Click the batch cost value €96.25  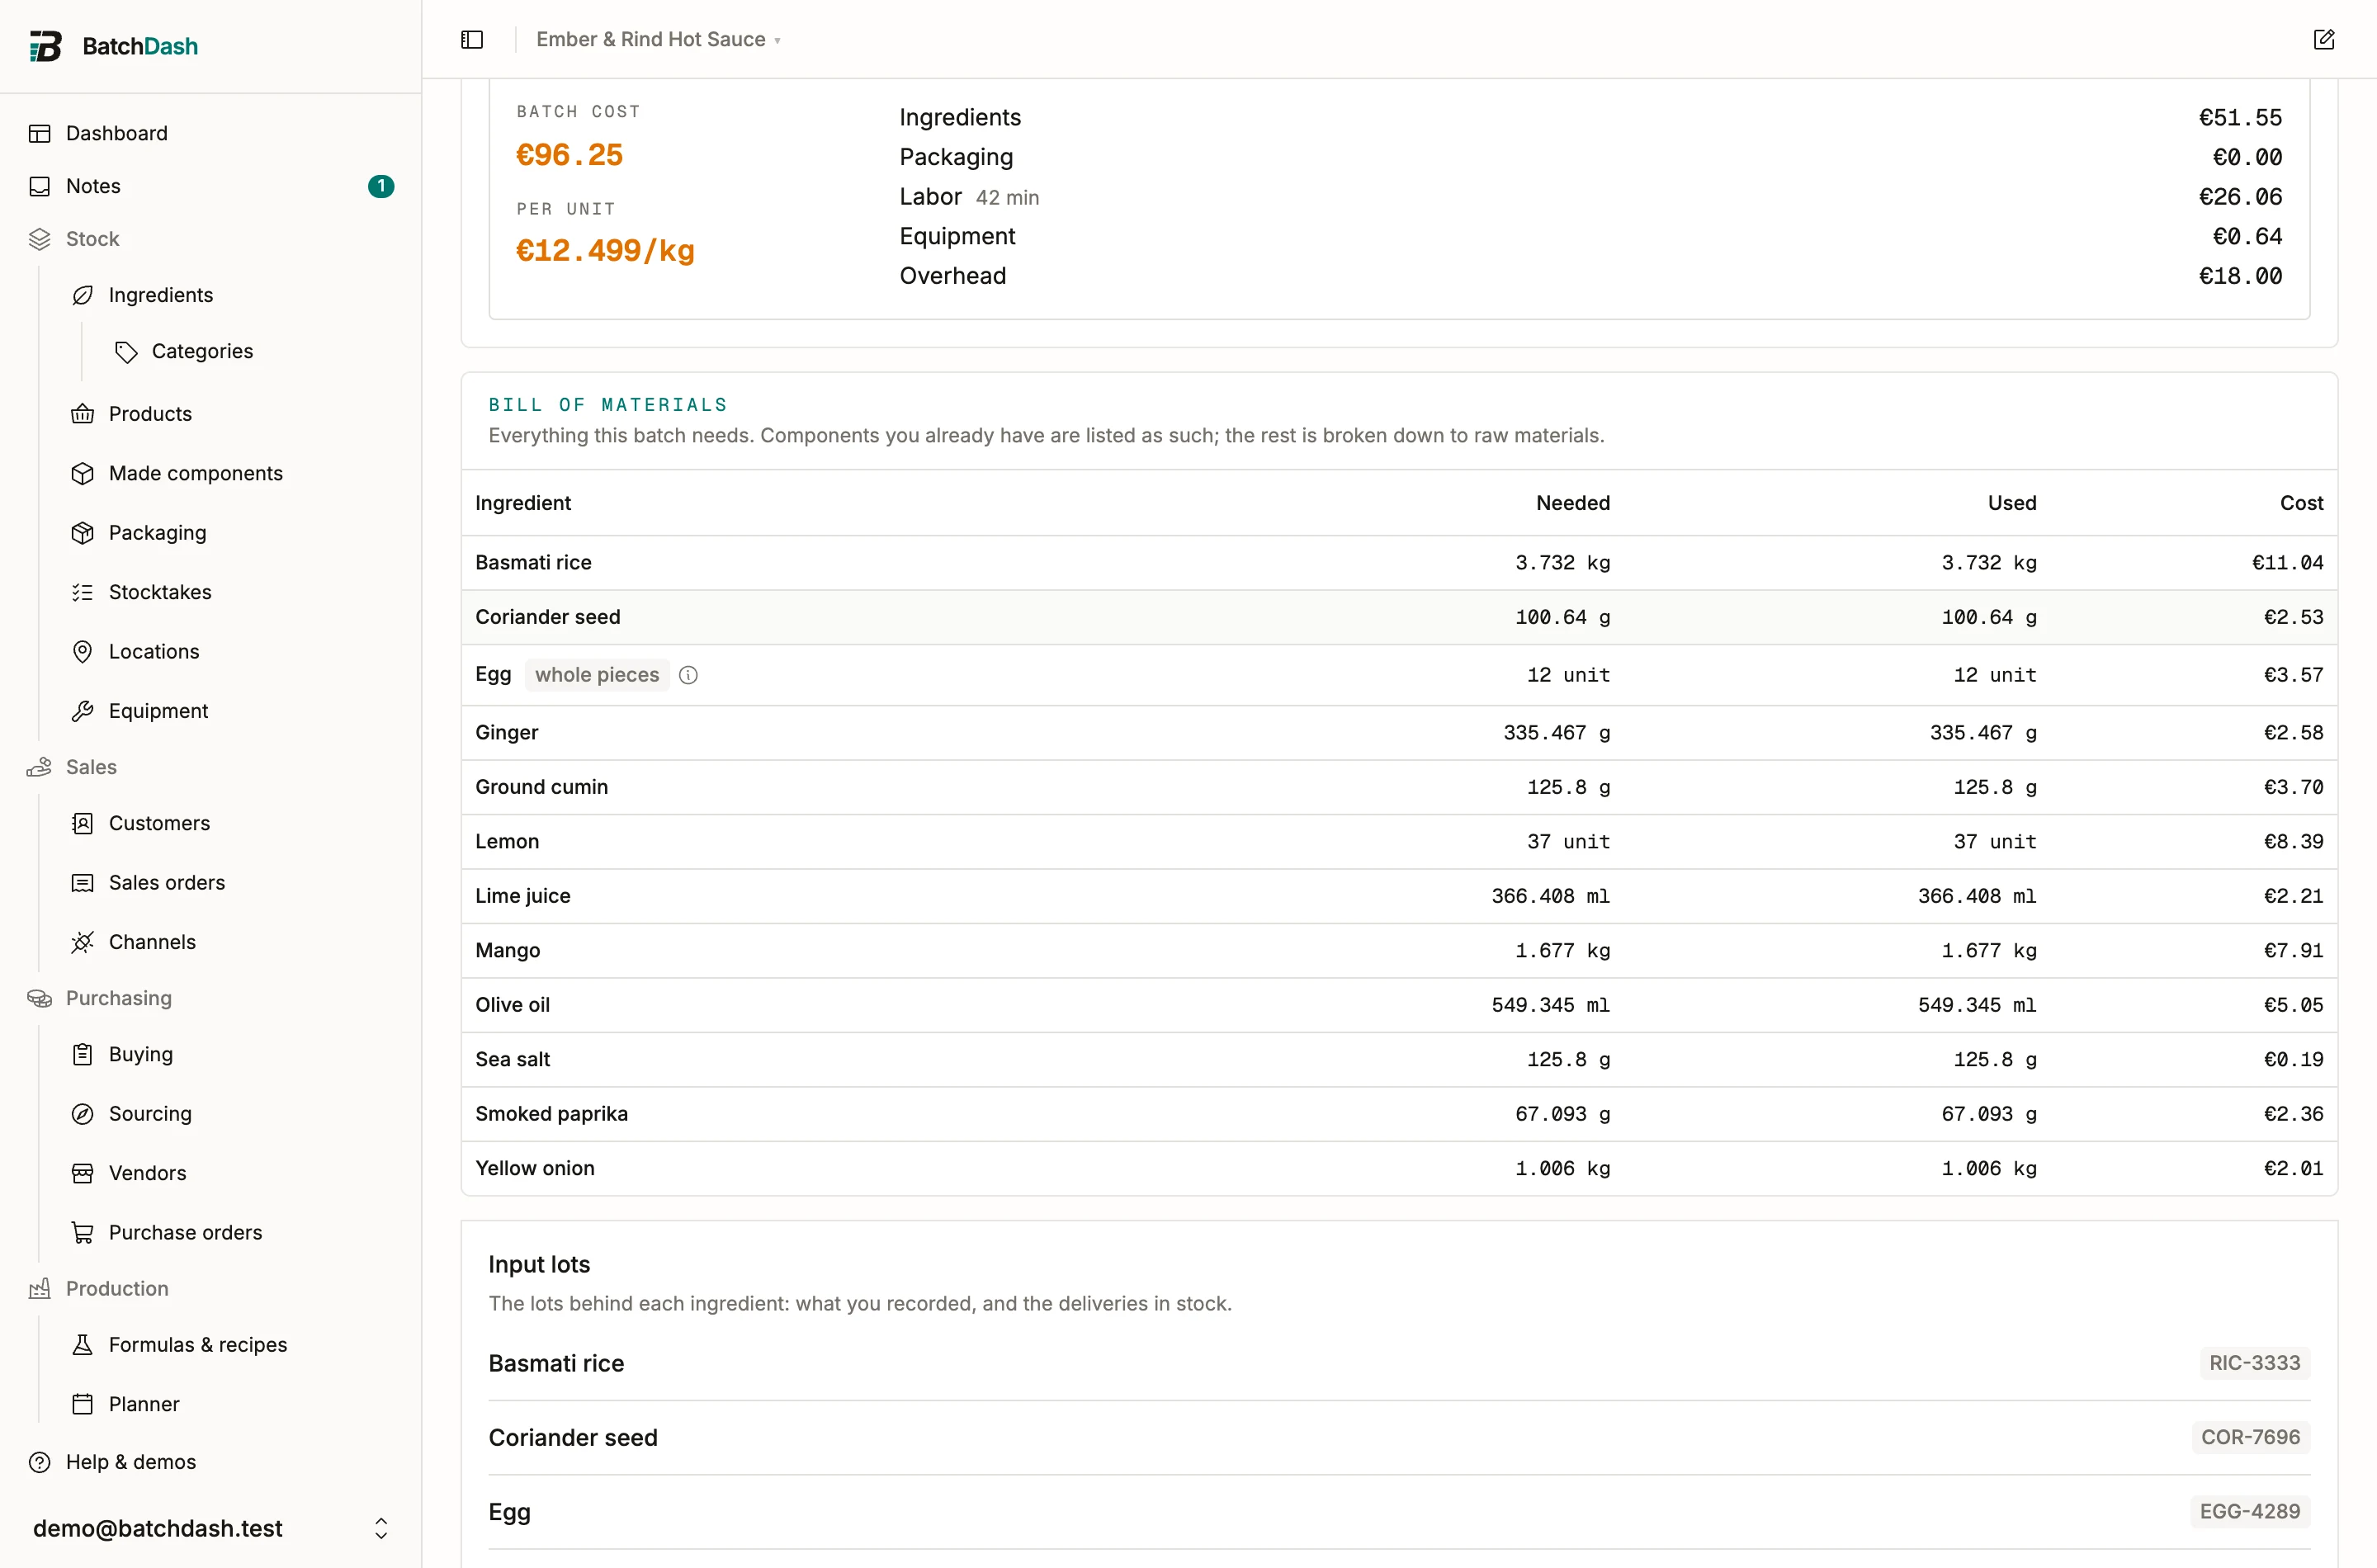click(x=569, y=155)
